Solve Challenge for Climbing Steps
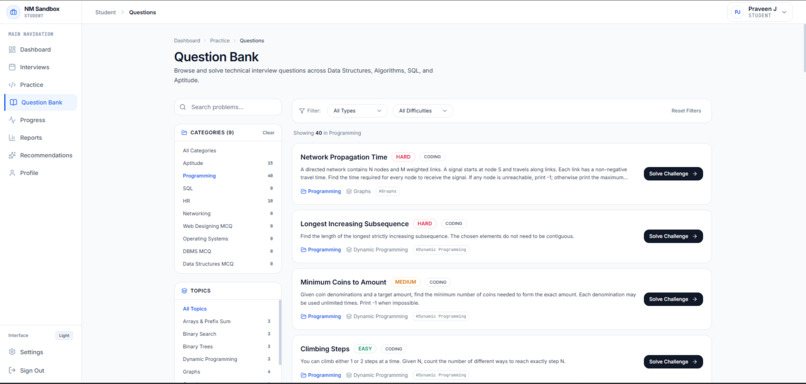Screen dimensions: 806x384 pos(673,362)
